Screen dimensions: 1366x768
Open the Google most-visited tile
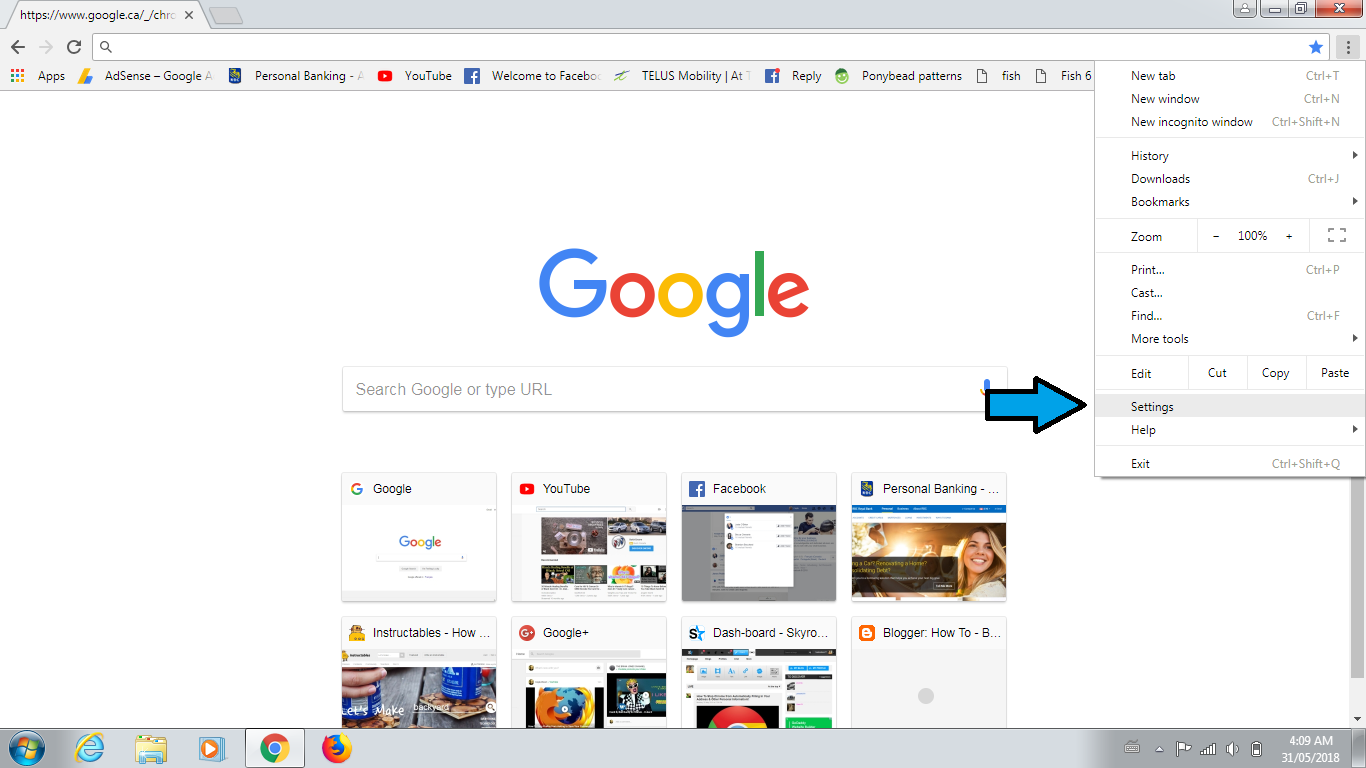(419, 537)
